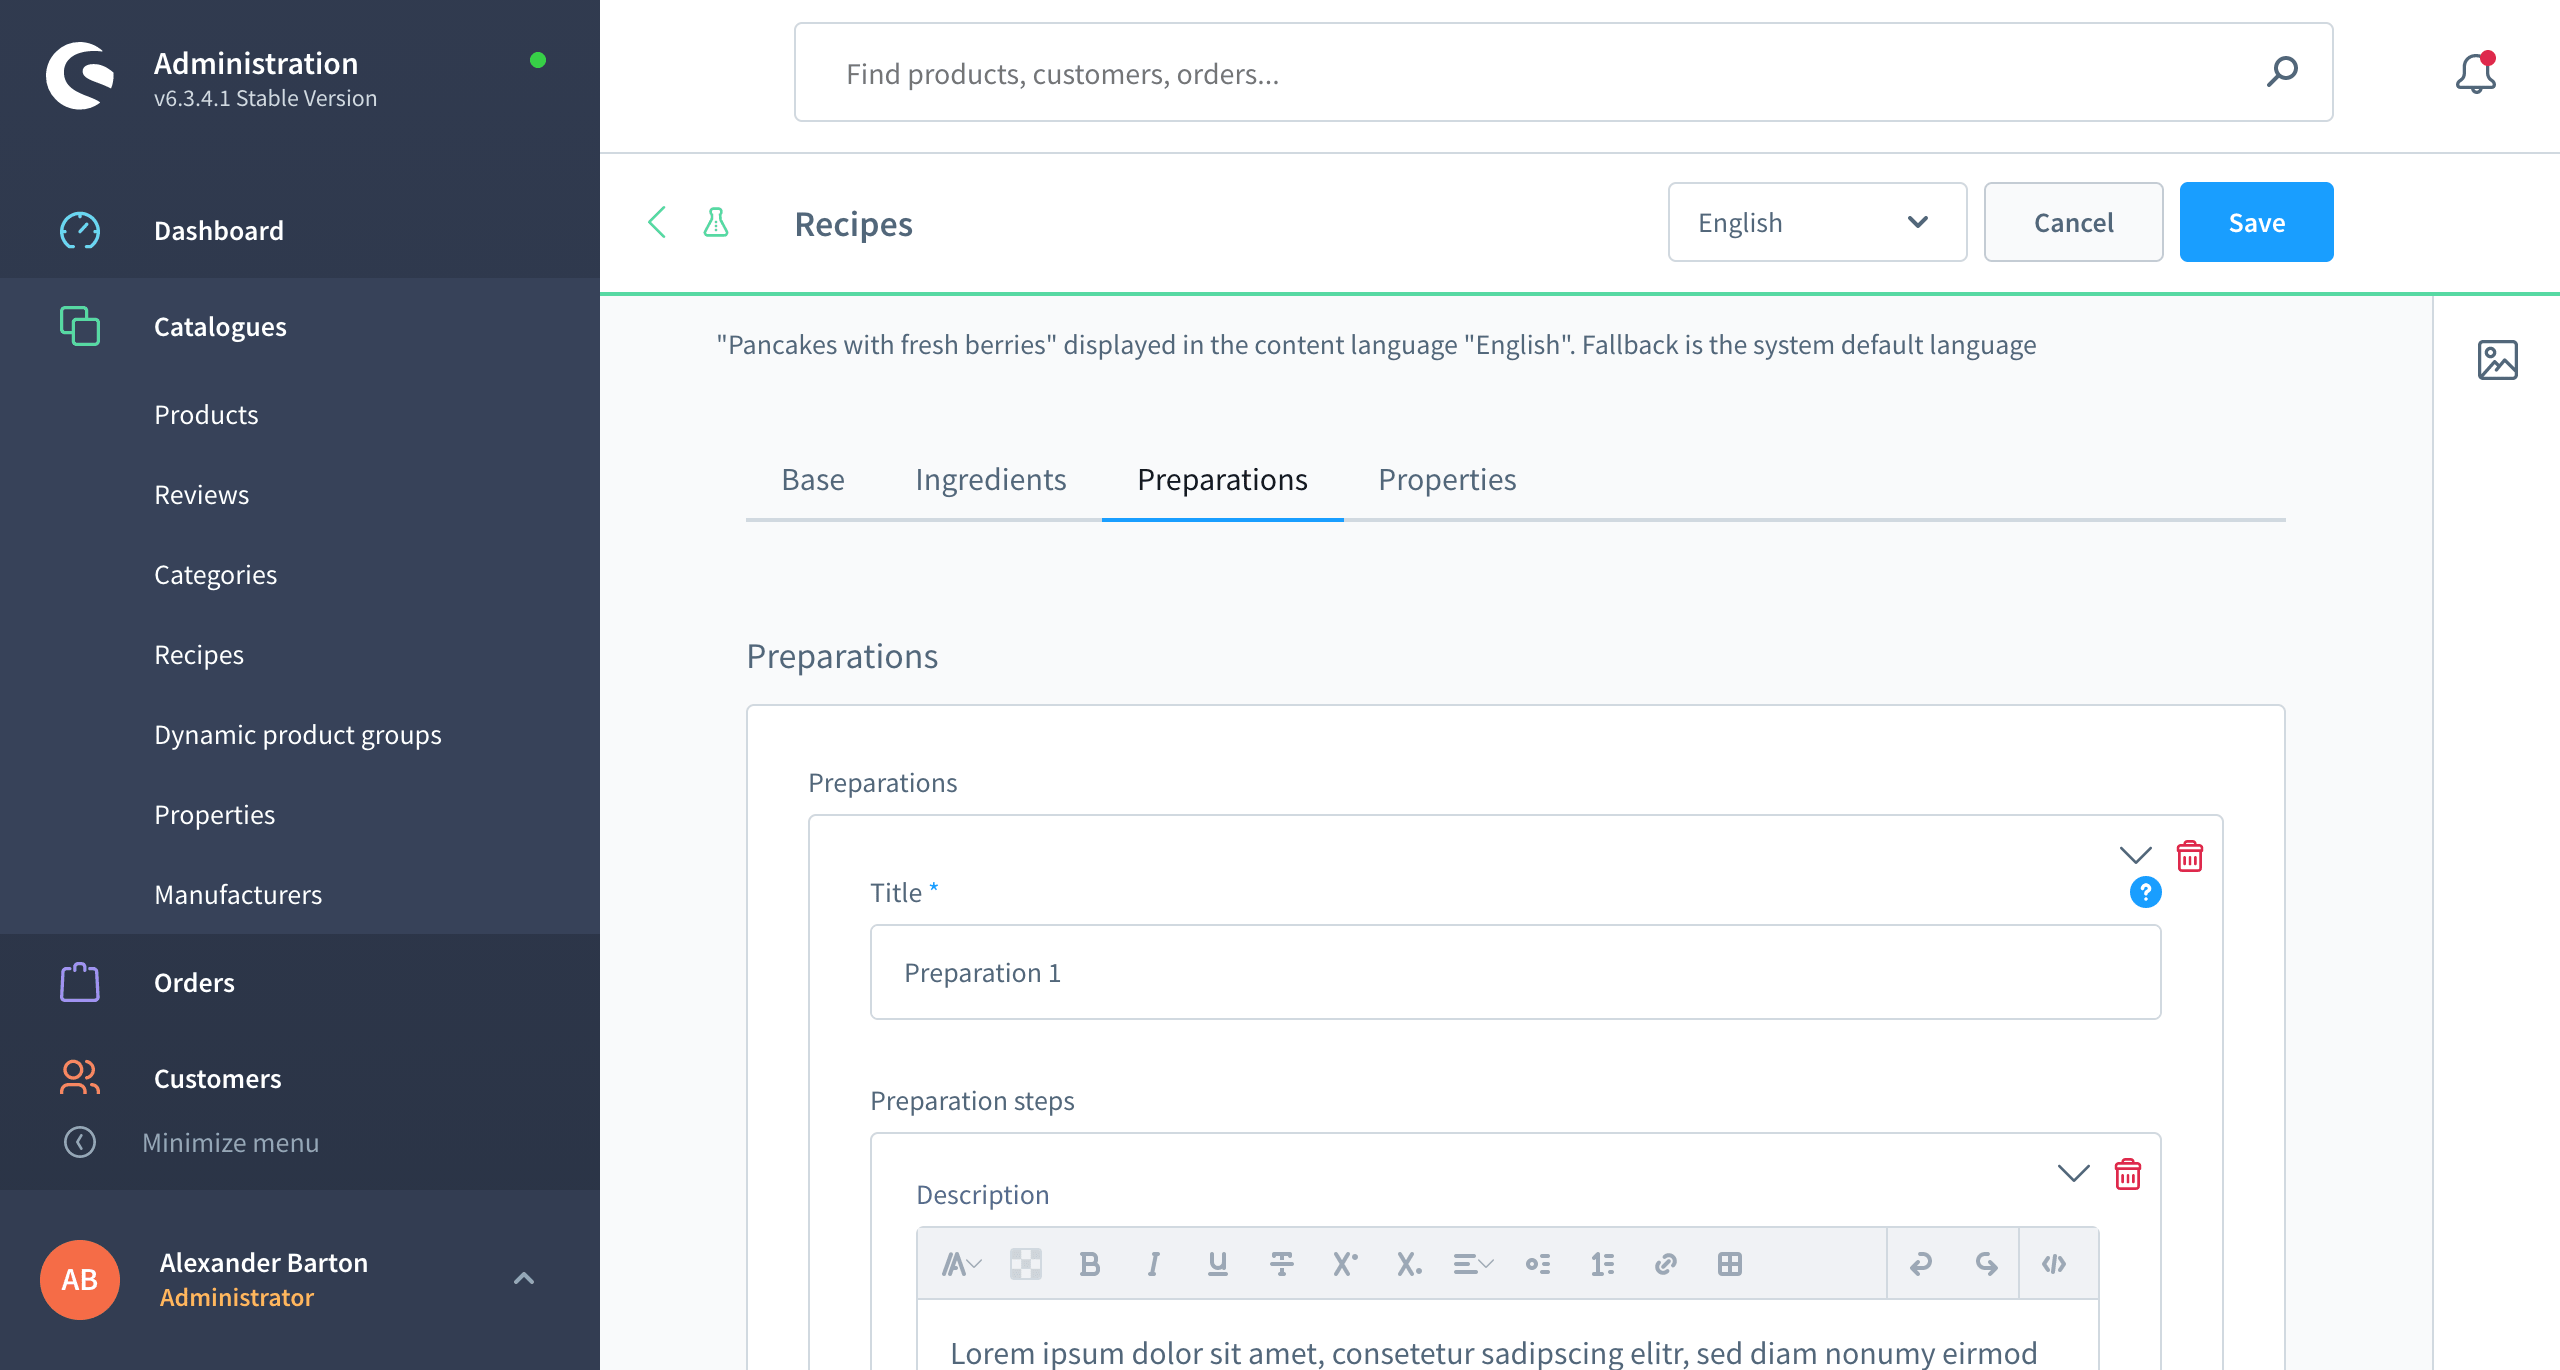This screenshot has width=2560, height=1370.
Task: Click the Save button
Action: click(x=2256, y=222)
